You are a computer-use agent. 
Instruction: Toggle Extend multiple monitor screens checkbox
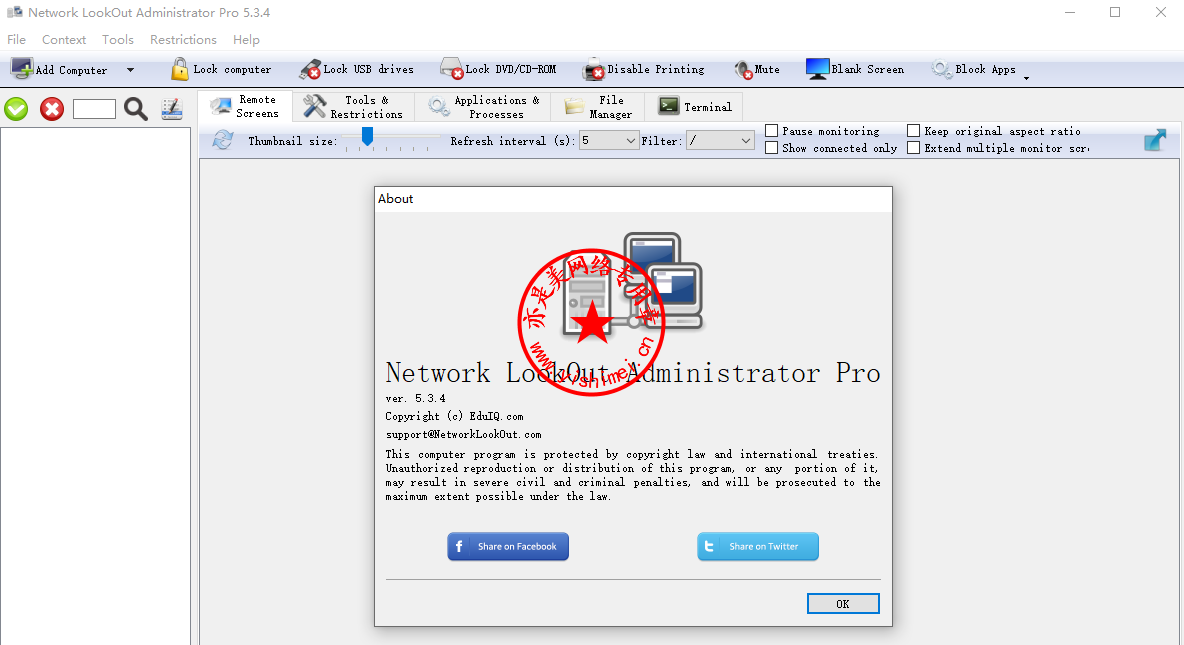(x=914, y=148)
